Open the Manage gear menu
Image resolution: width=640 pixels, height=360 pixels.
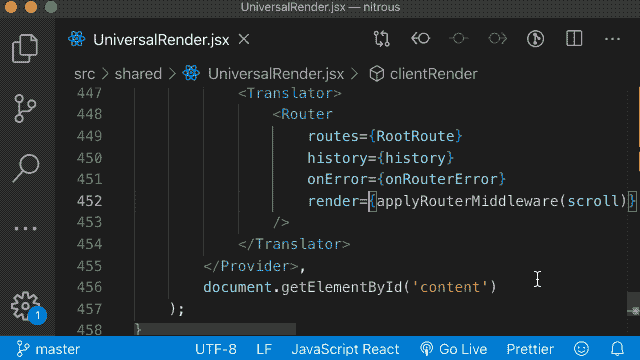coord(25,306)
